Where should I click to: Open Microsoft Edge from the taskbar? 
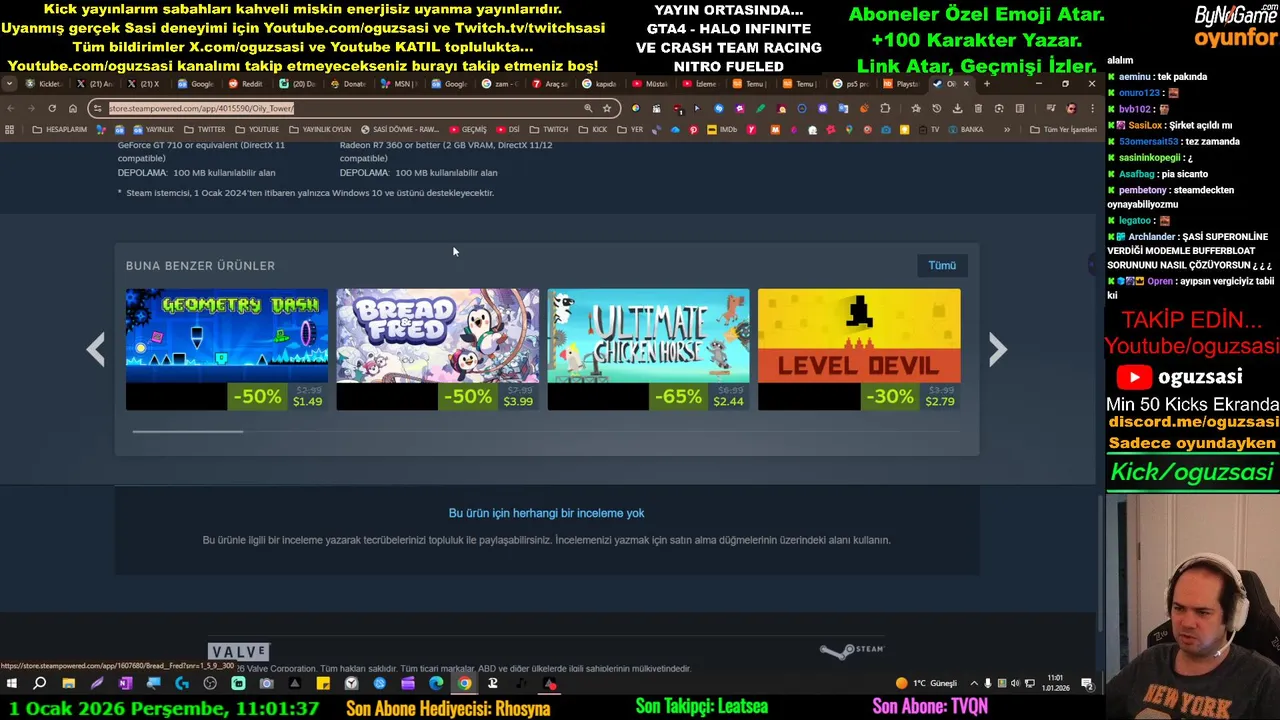[436, 684]
